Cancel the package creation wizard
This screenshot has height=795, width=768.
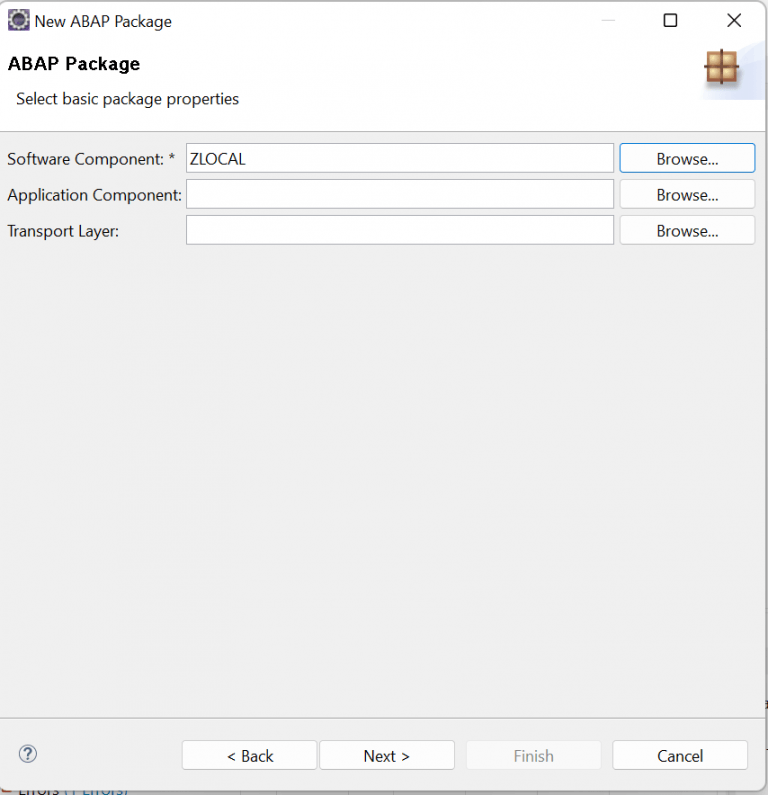[679, 755]
